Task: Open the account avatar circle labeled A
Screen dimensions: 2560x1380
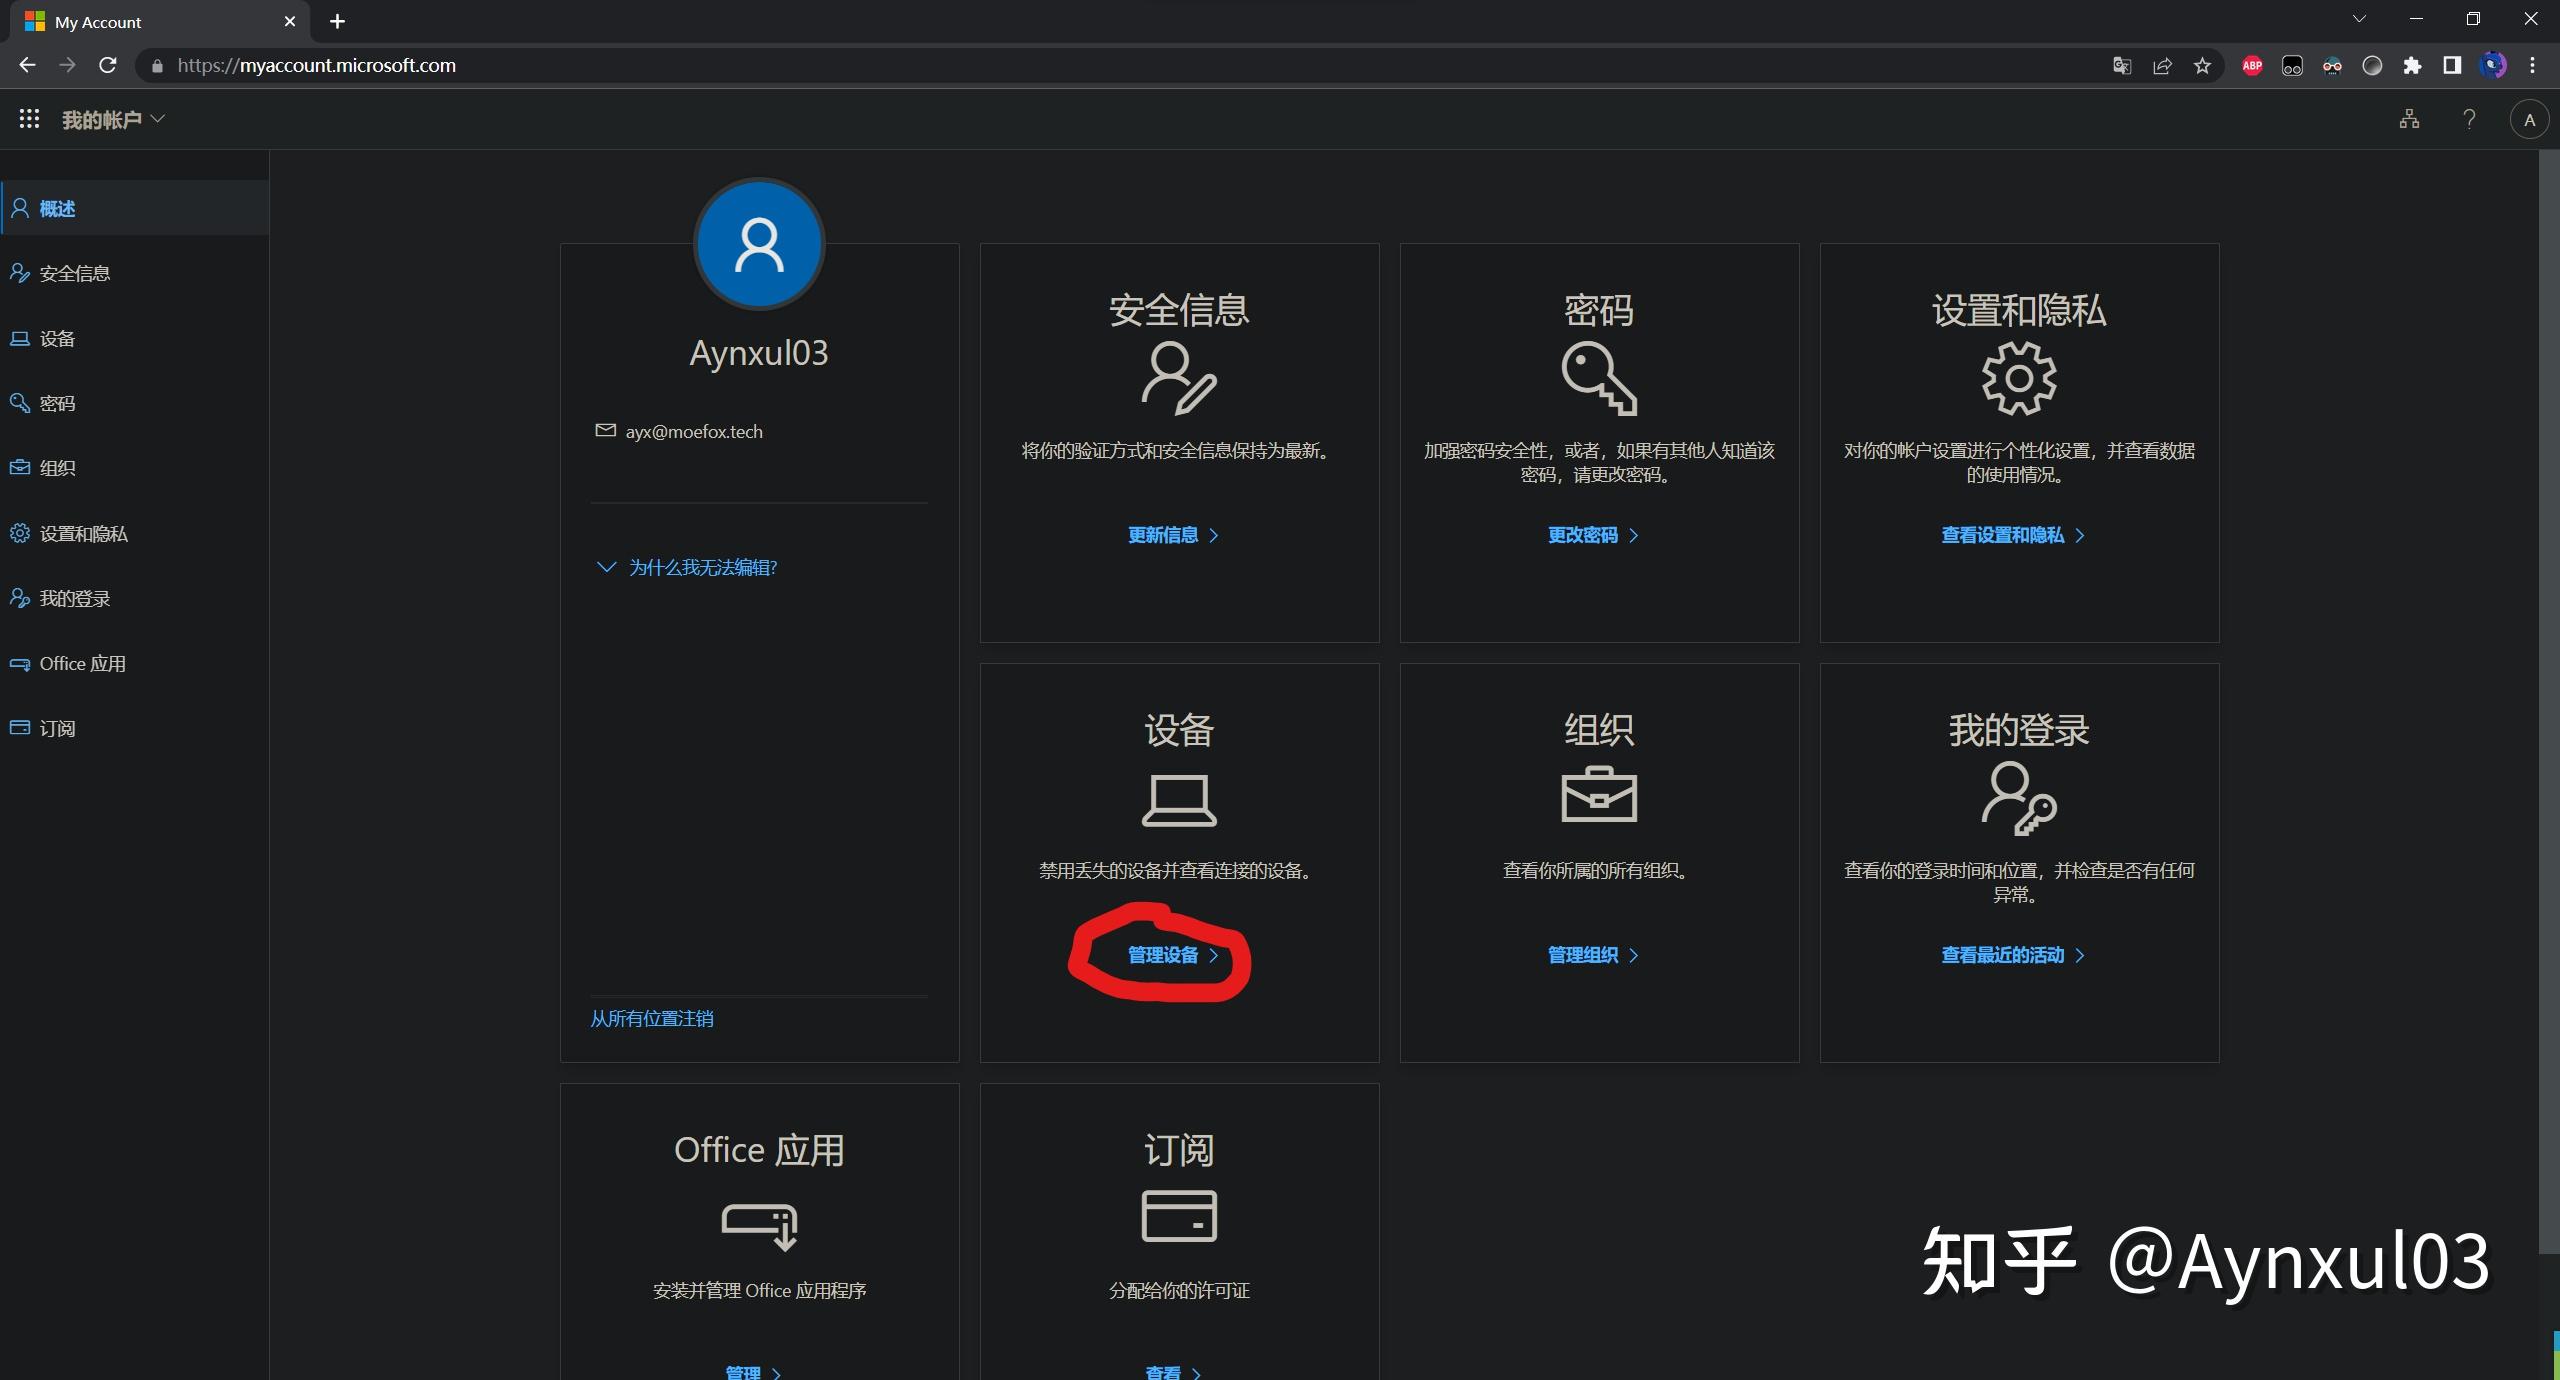Action: tap(2529, 119)
